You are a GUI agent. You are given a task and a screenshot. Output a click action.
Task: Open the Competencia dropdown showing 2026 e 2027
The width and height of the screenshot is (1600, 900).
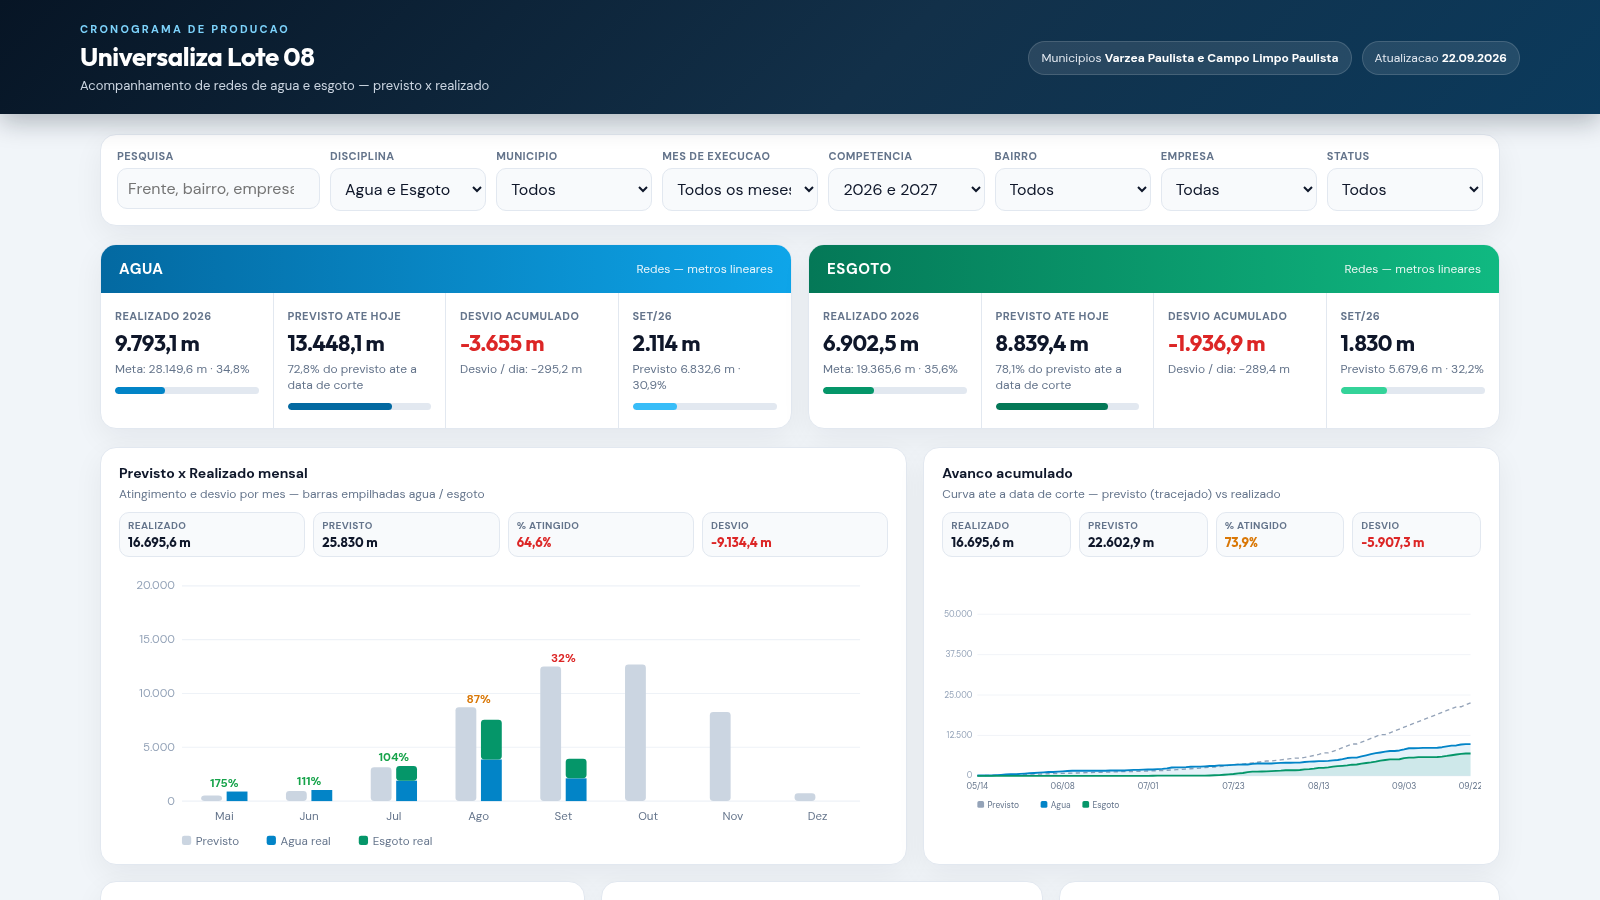(x=906, y=189)
